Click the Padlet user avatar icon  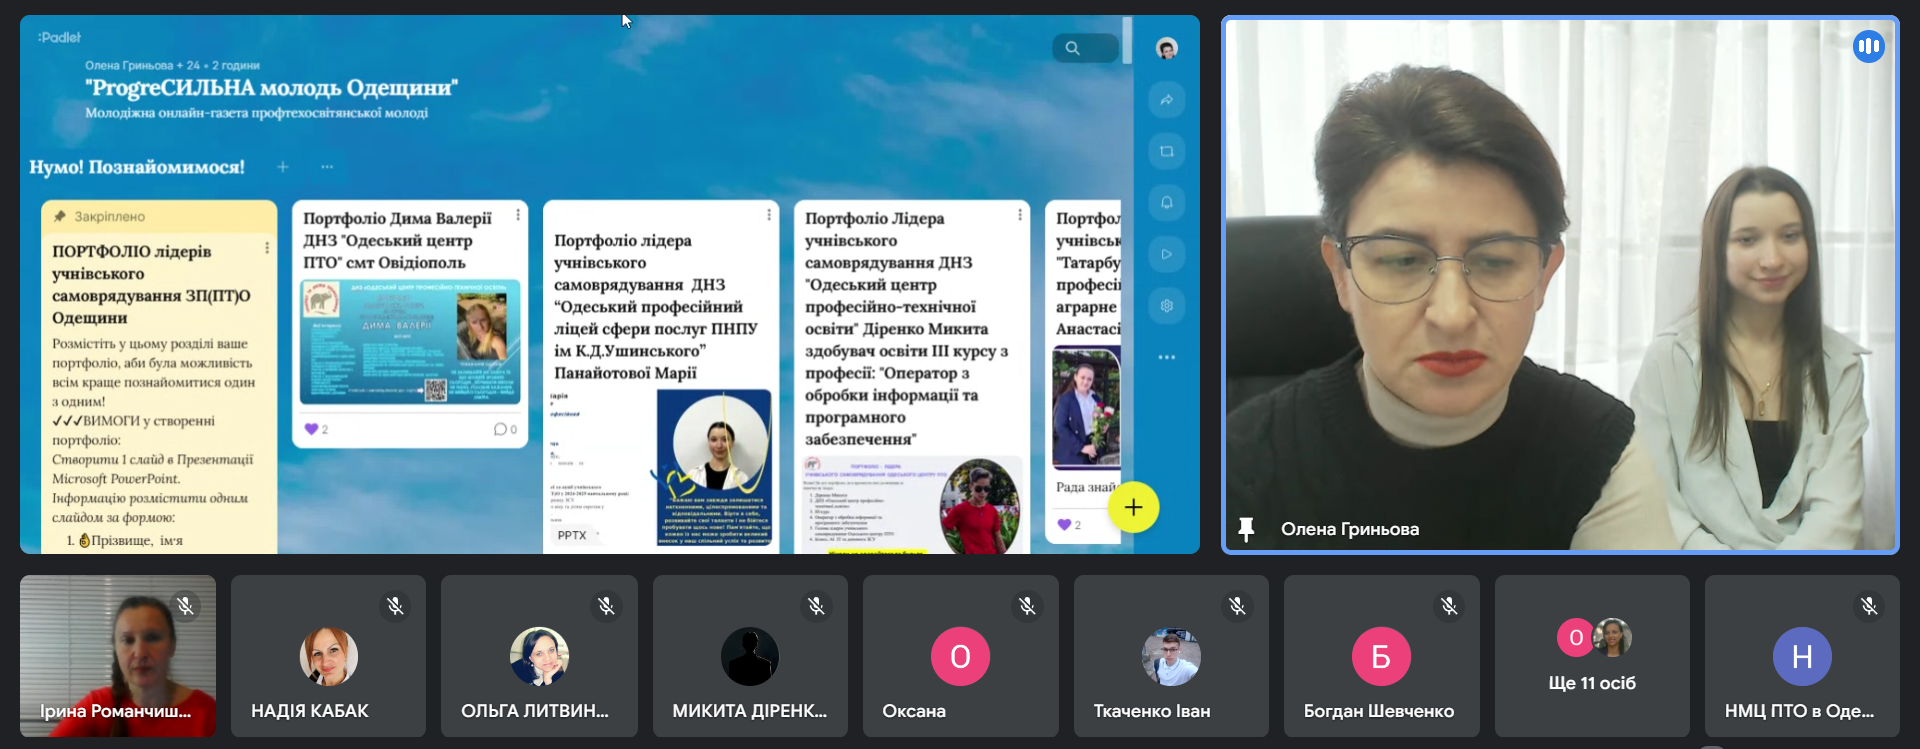point(1166,48)
